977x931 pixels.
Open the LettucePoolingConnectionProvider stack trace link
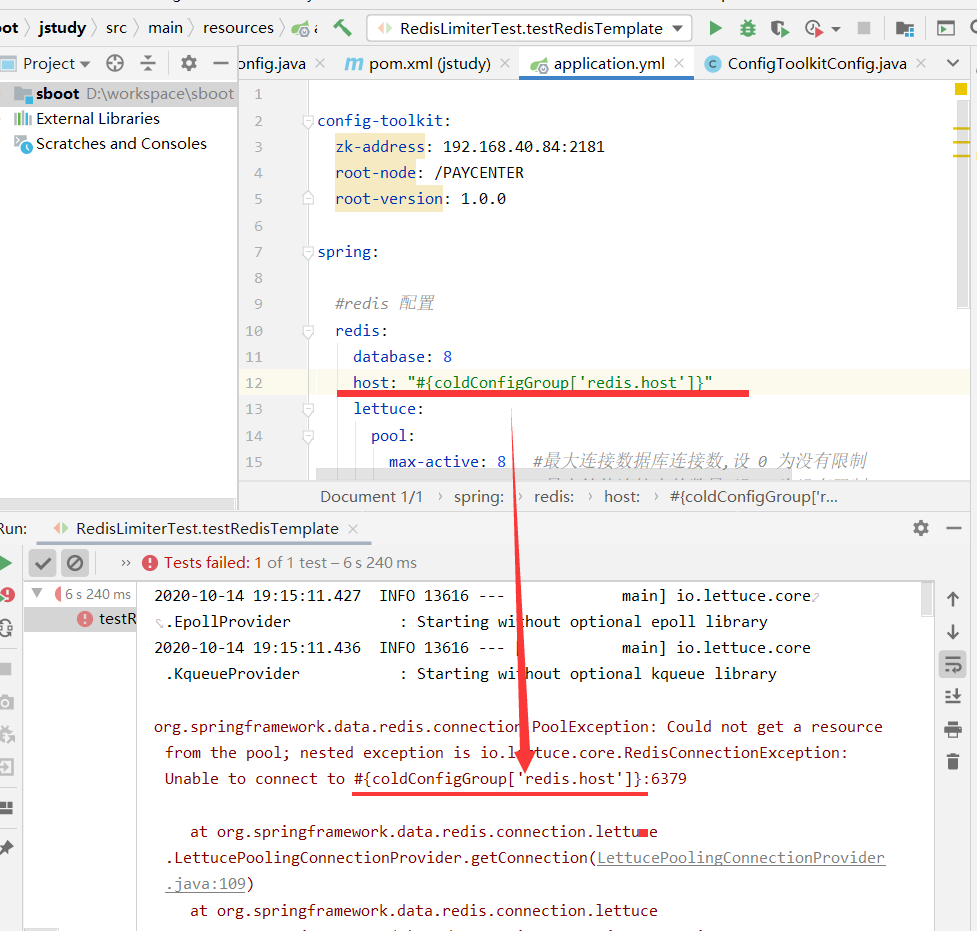click(741, 858)
